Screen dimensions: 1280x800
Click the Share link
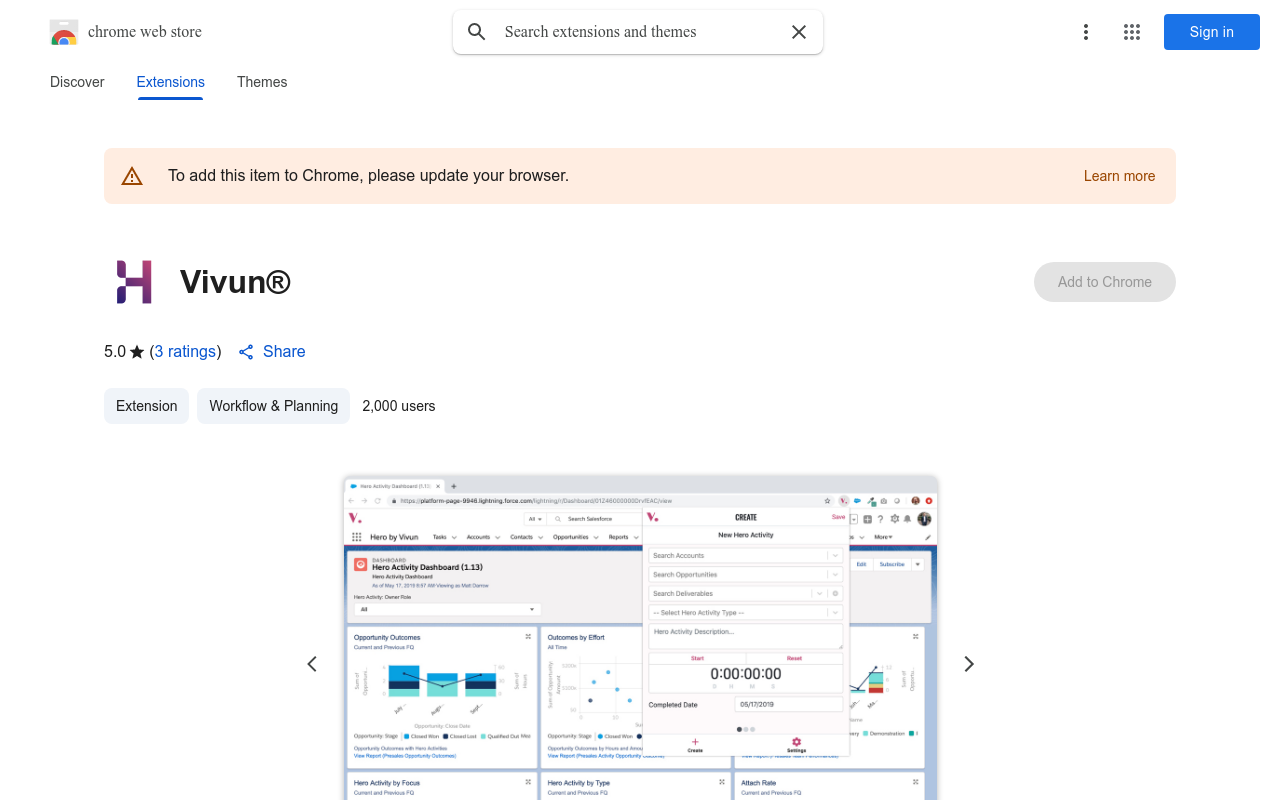pos(284,352)
